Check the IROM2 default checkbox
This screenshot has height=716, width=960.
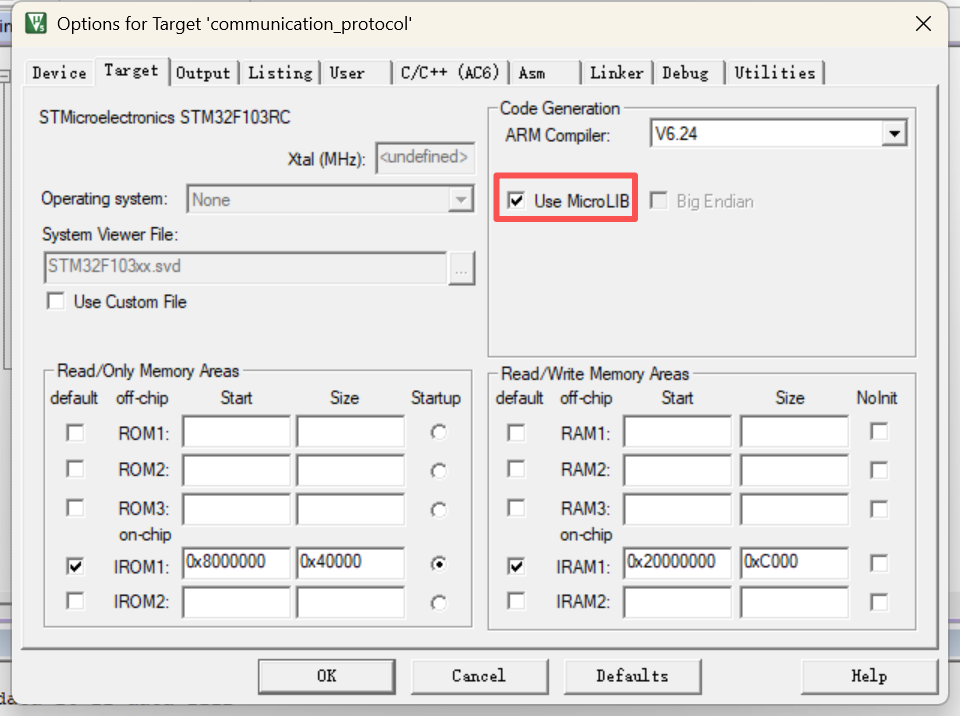75,601
